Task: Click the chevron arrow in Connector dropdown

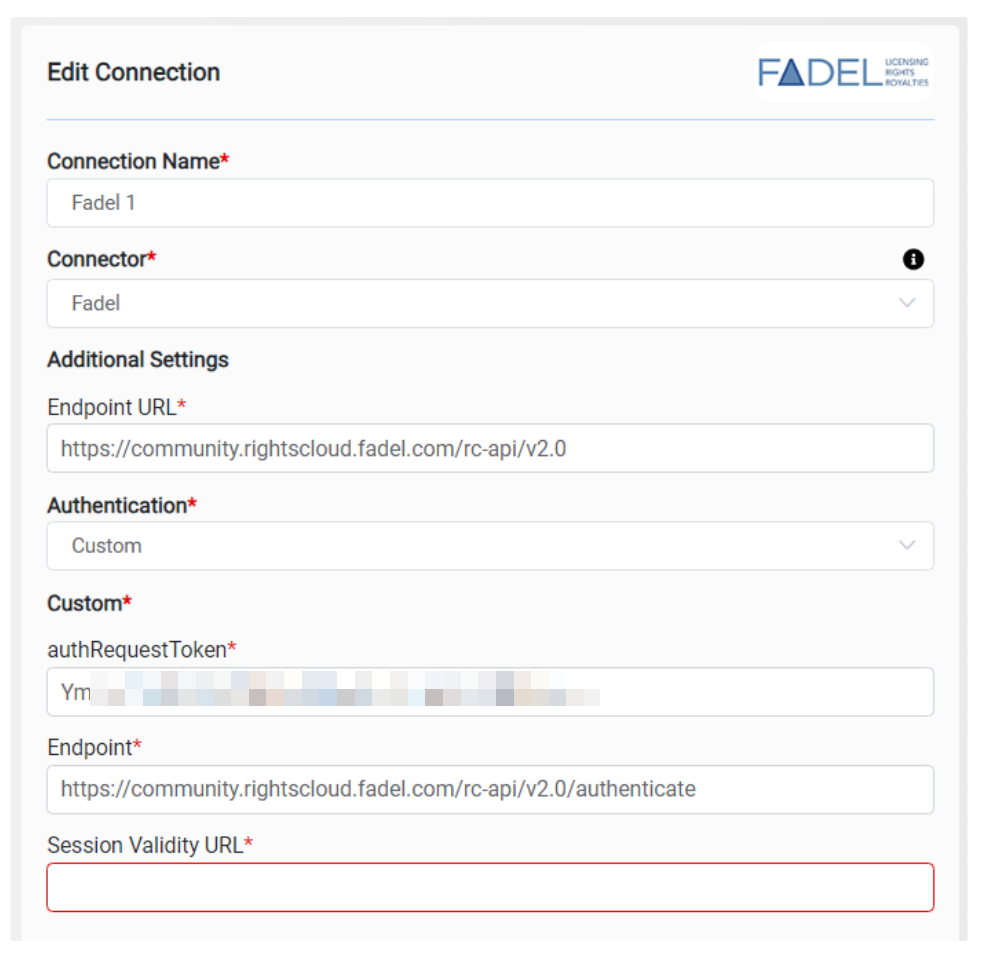Action: pos(907,303)
